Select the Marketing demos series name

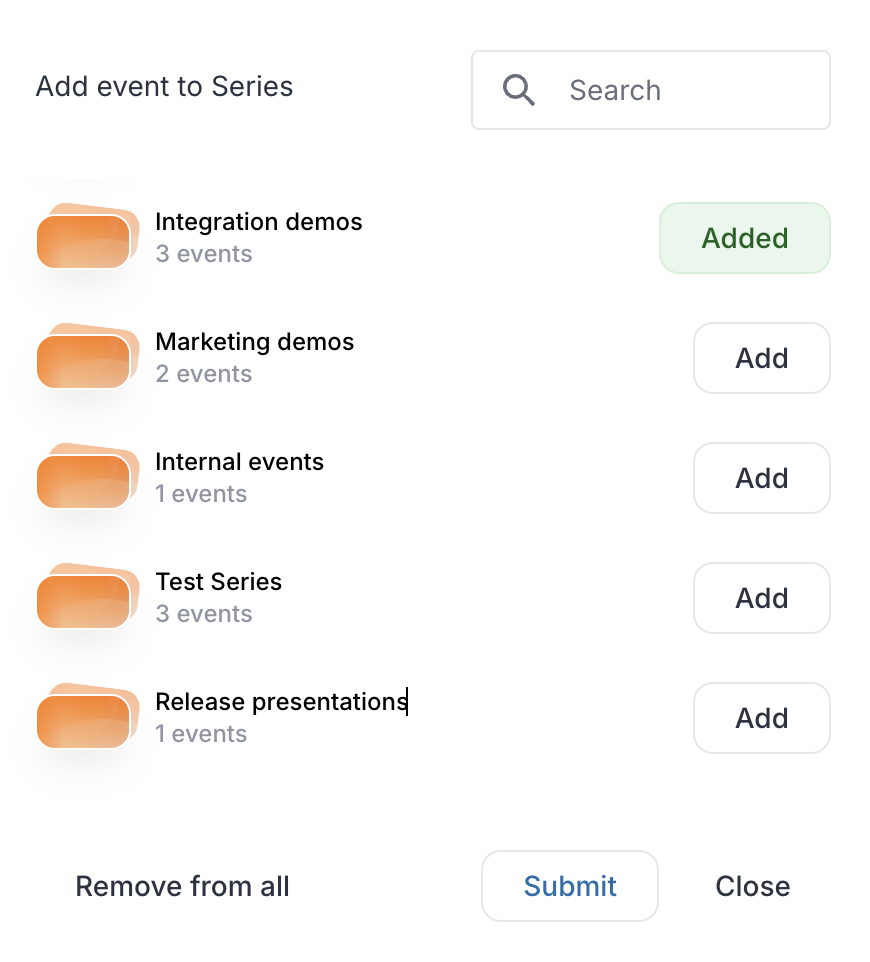pyautogui.click(x=255, y=342)
